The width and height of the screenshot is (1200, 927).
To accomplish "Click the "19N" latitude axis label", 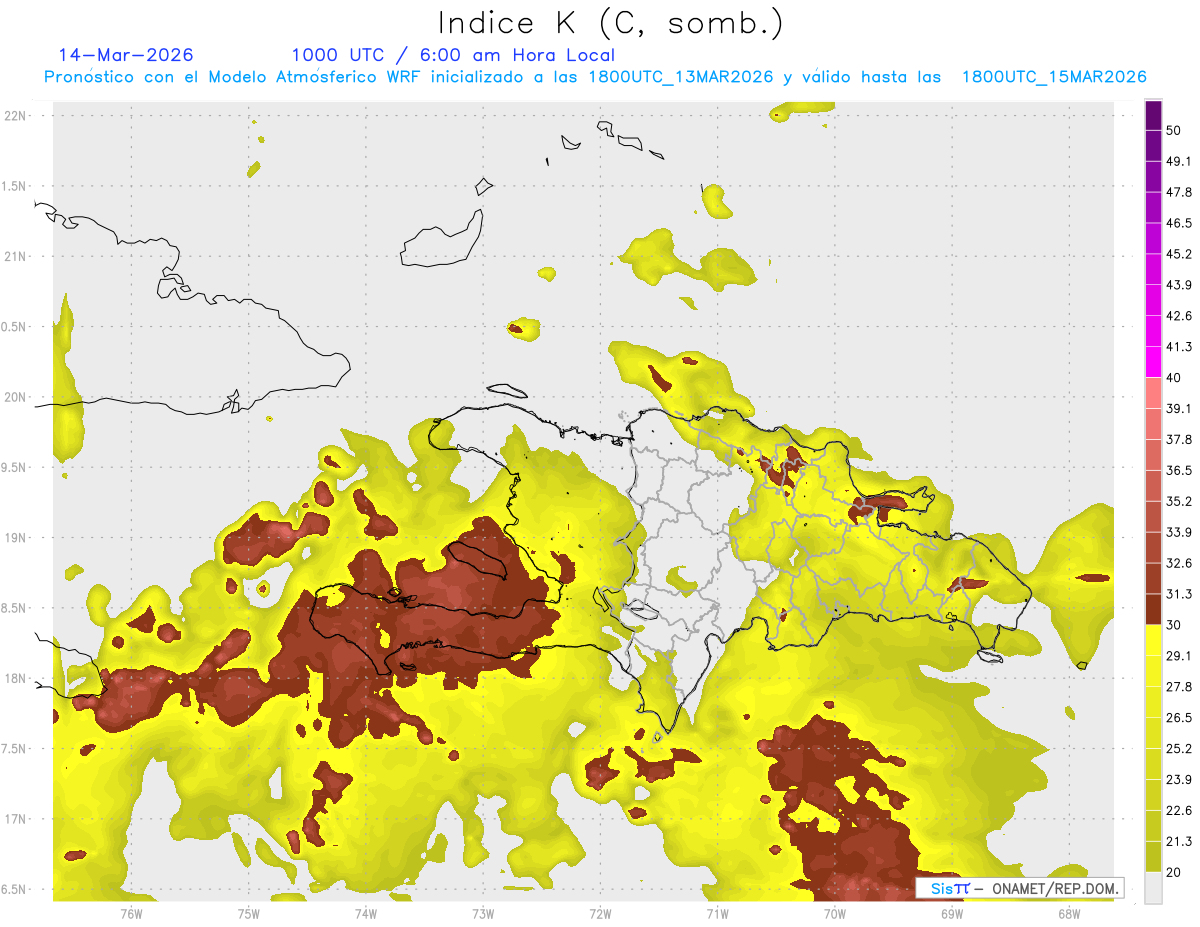I will click(x=15, y=538).
